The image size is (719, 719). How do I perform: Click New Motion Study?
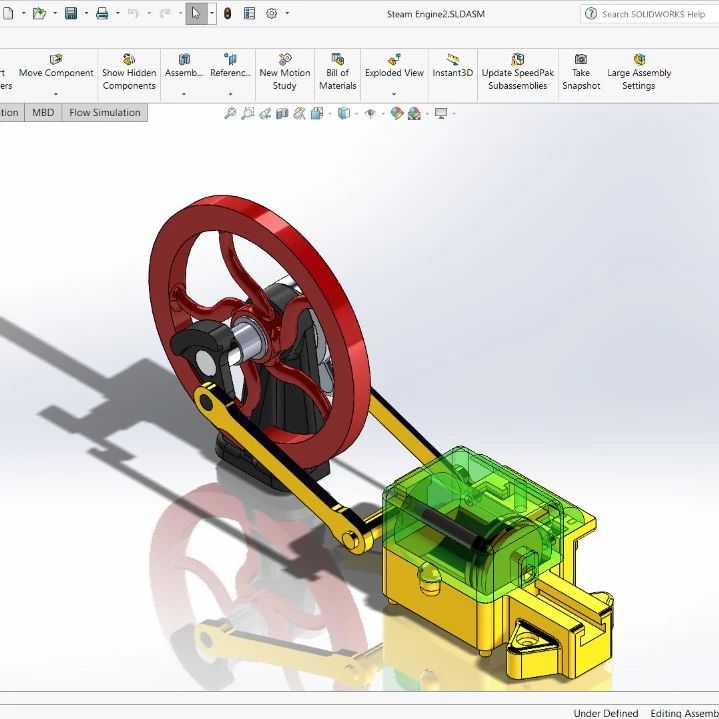click(285, 72)
